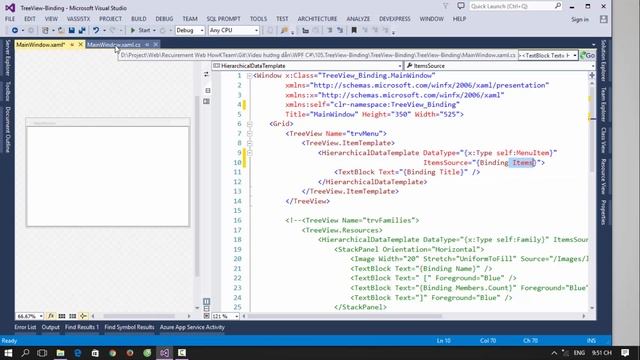Toggle effects fx button in designer

(x=51, y=316)
